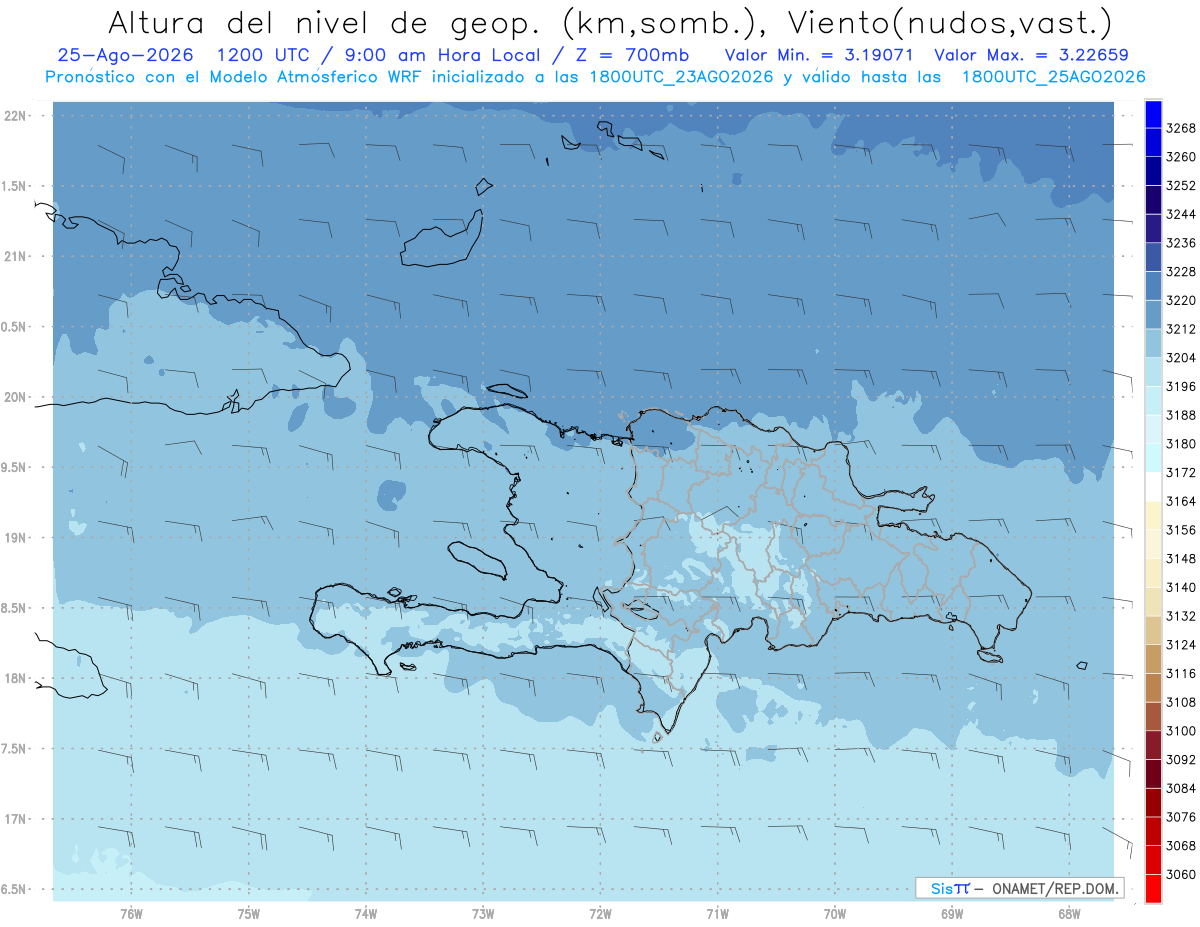This screenshot has width=1200, height=927.
Task: Click the legend value '3076'
Action: coord(1181,817)
